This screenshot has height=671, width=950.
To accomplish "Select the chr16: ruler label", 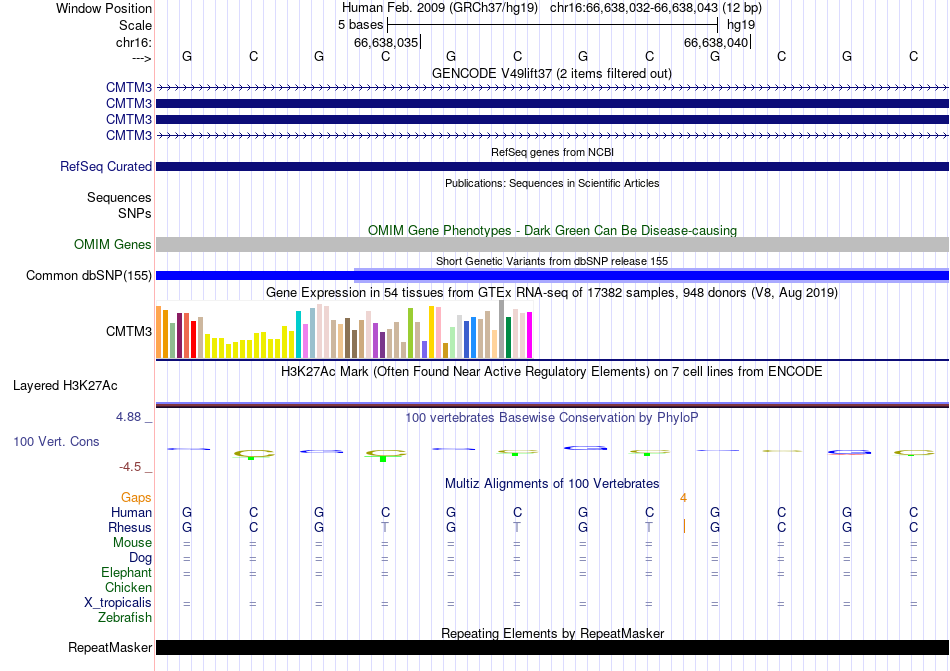I will (x=133, y=42).
